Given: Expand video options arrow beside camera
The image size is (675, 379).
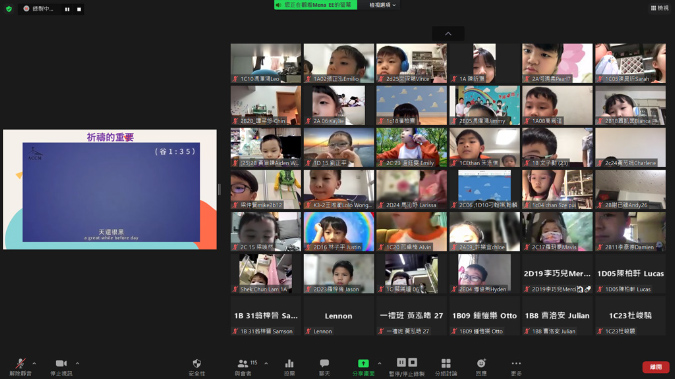Looking at the screenshot, I should 77,363.
